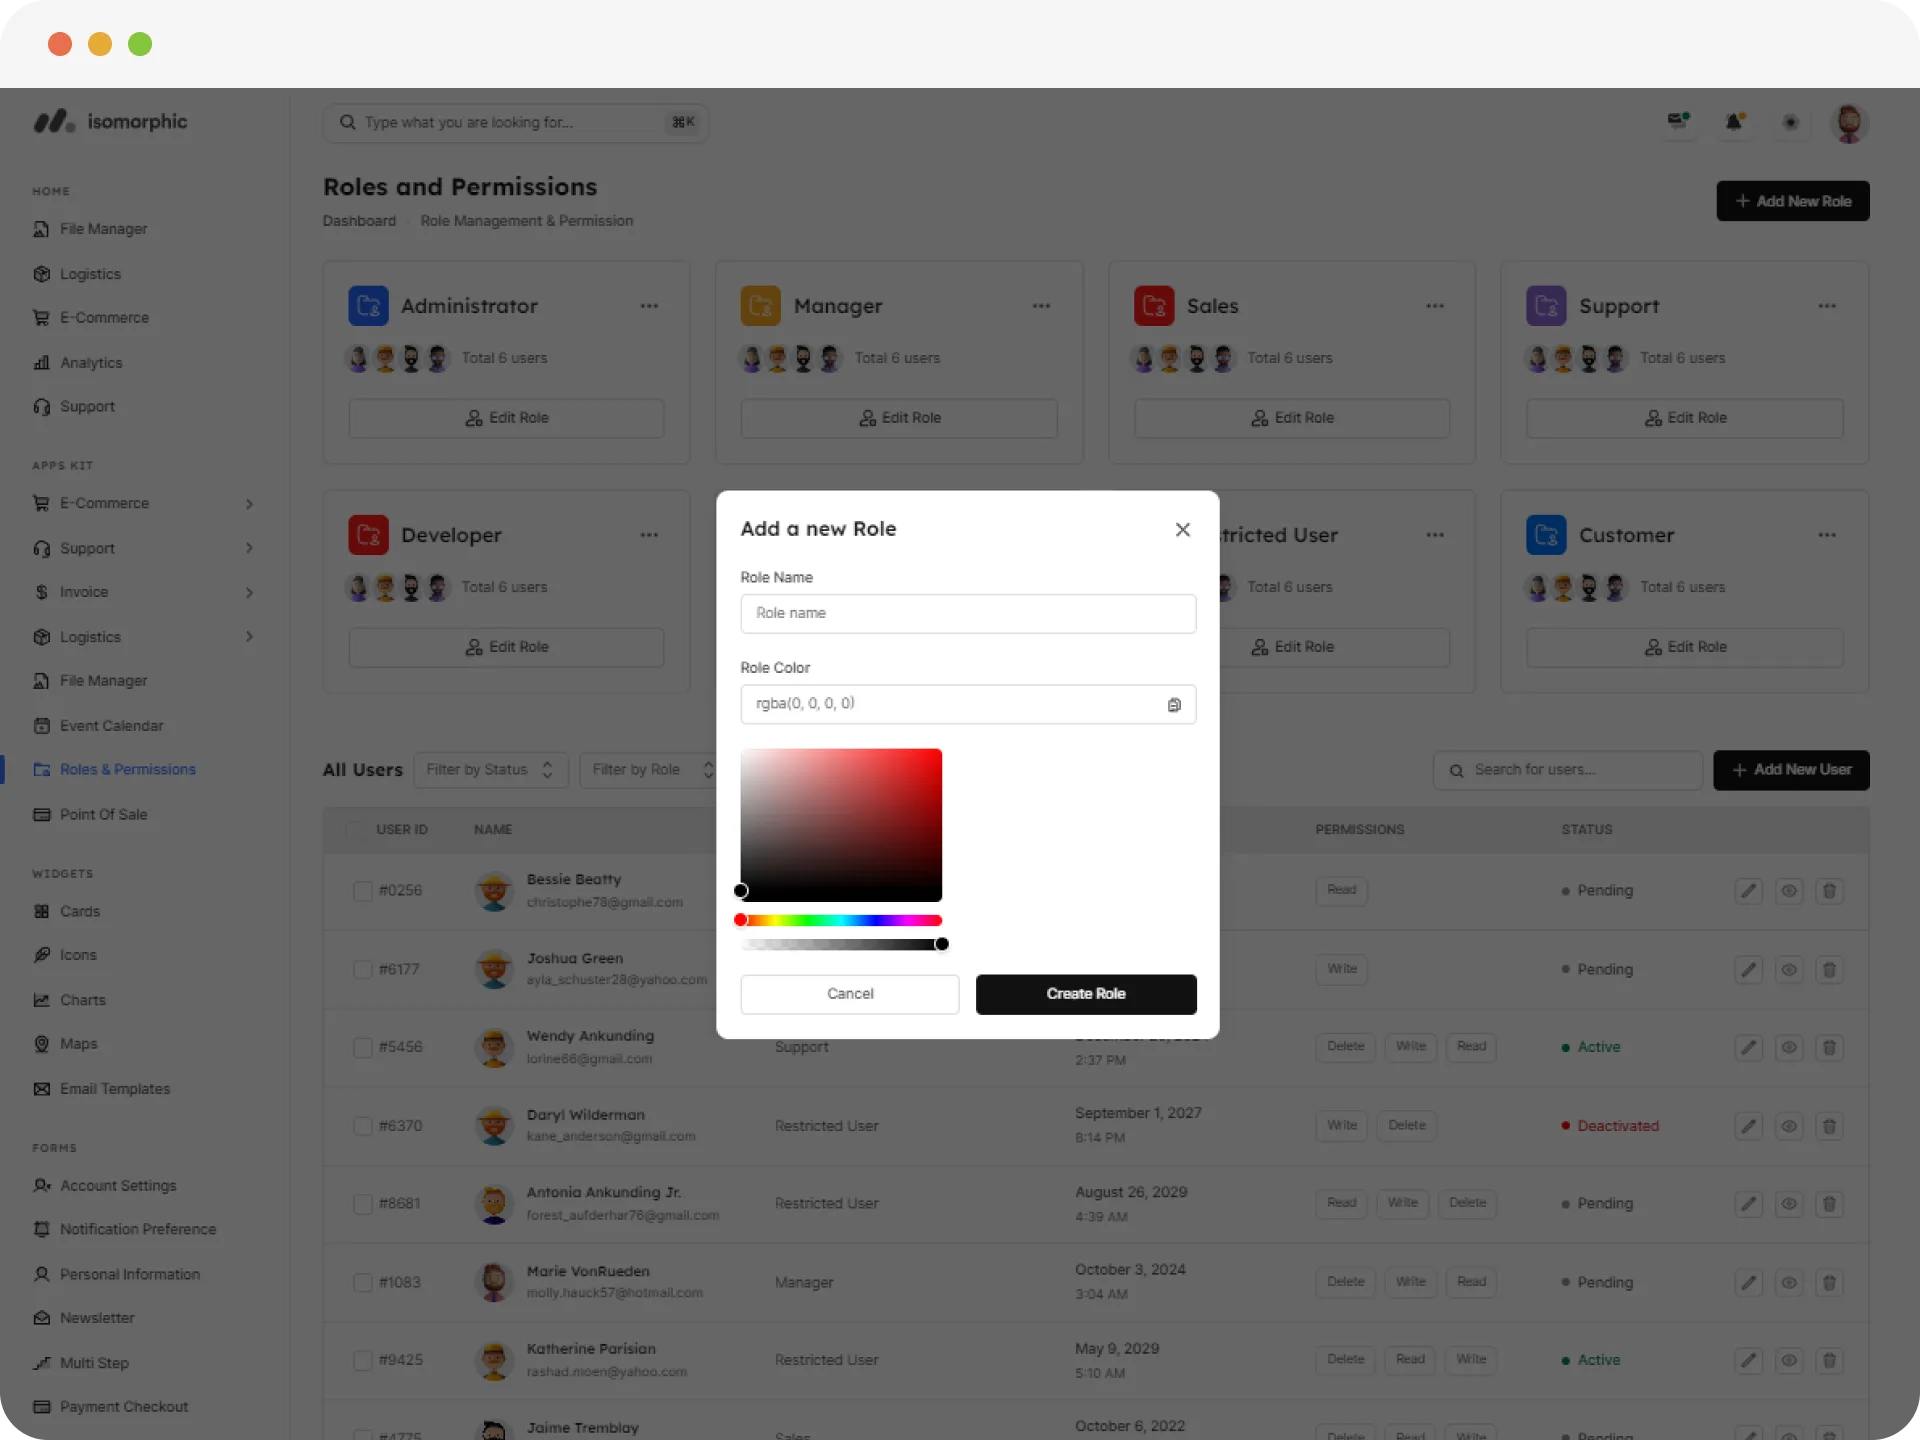Select checkbox for user #6177

[x=363, y=969]
